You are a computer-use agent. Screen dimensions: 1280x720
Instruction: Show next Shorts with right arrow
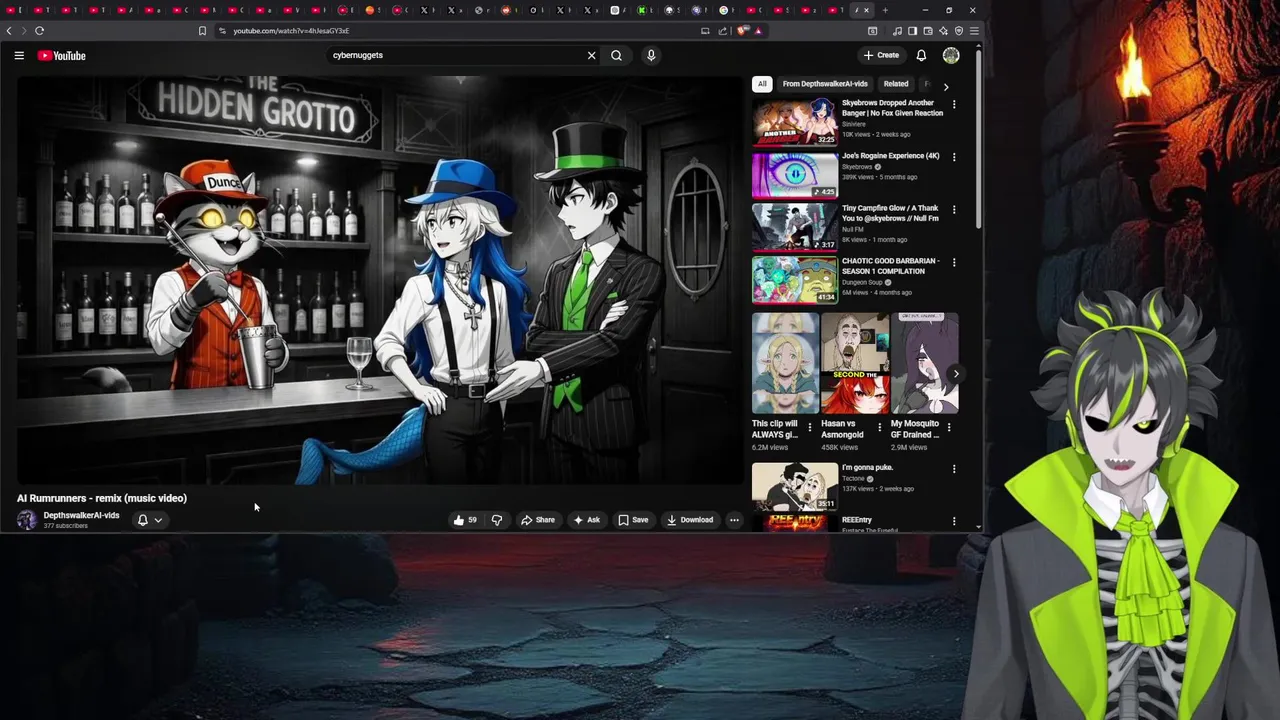click(956, 374)
